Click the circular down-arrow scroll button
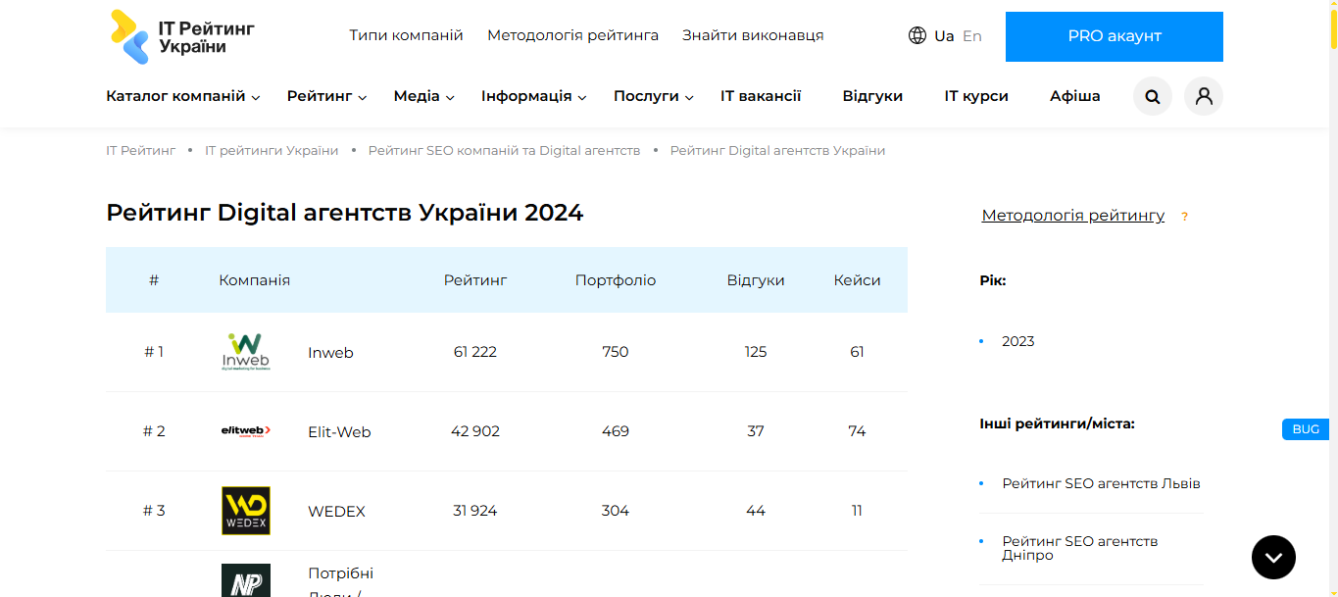 point(1273,557)
